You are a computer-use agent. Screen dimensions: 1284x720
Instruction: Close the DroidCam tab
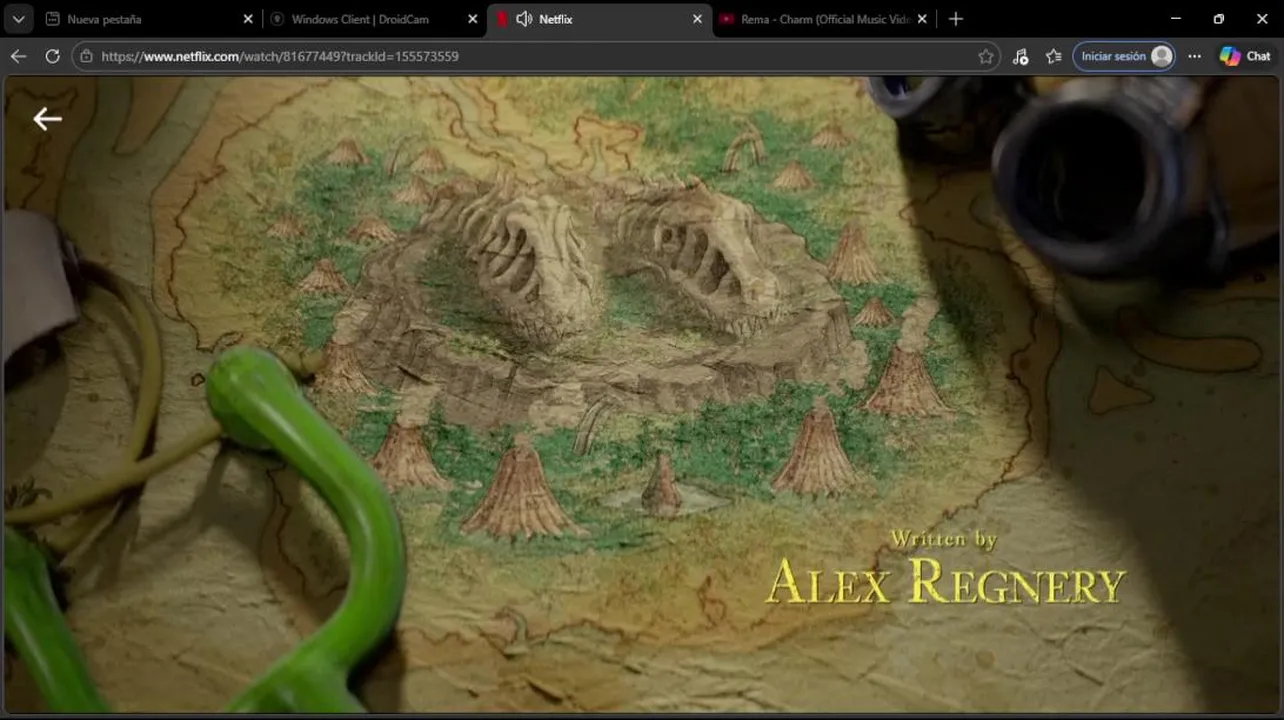click(x=472, y=19)
